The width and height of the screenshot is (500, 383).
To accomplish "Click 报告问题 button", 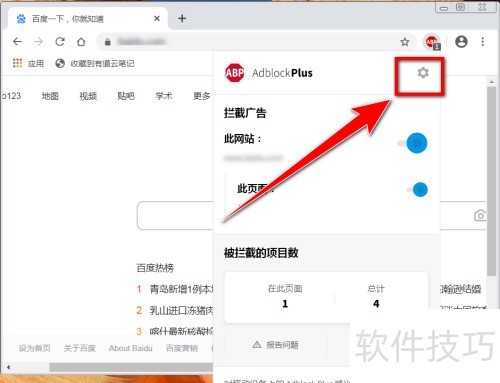I will pos(276,345).
